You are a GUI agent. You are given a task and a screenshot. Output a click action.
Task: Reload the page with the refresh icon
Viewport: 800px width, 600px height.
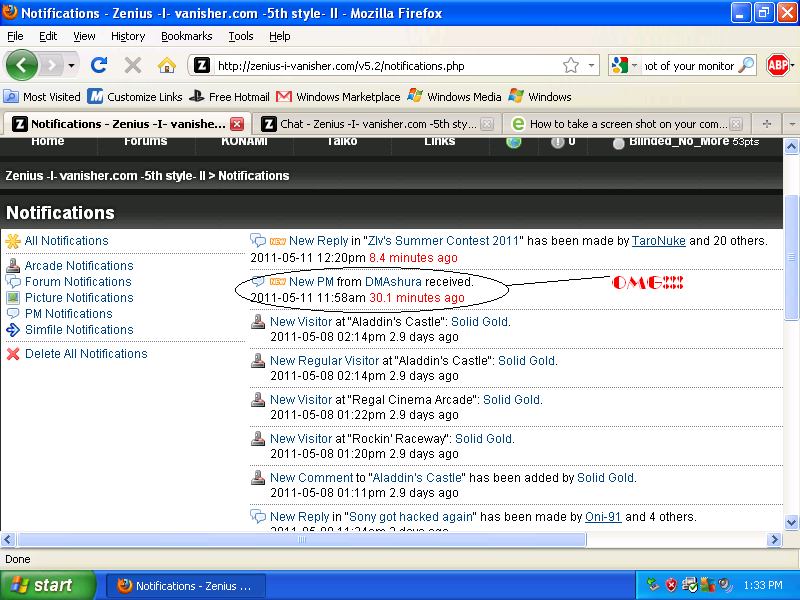click(98, 65)
